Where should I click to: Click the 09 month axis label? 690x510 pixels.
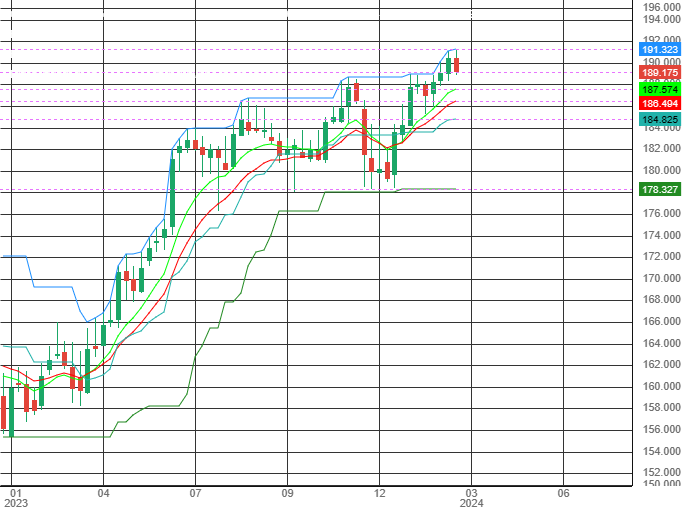[287, 493]
